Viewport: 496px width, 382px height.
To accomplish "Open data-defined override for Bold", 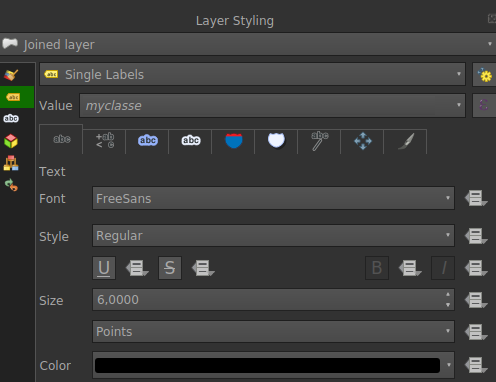I will tap(410, 268).
